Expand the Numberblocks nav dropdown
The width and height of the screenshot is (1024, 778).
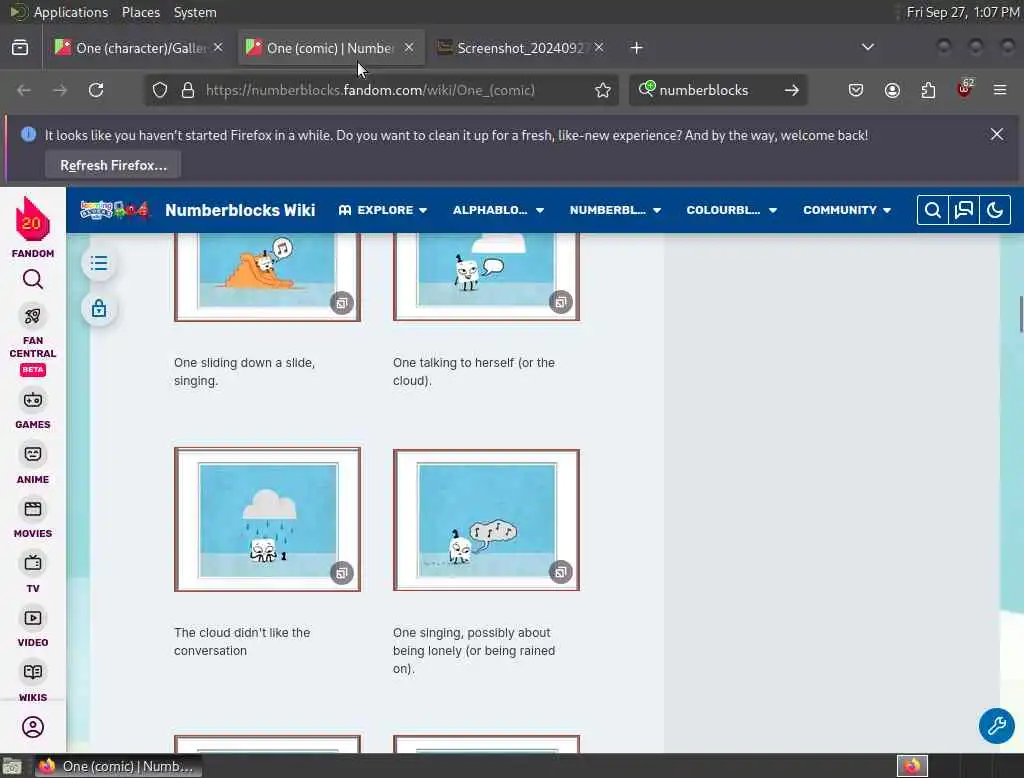click(x=615, y=210)
